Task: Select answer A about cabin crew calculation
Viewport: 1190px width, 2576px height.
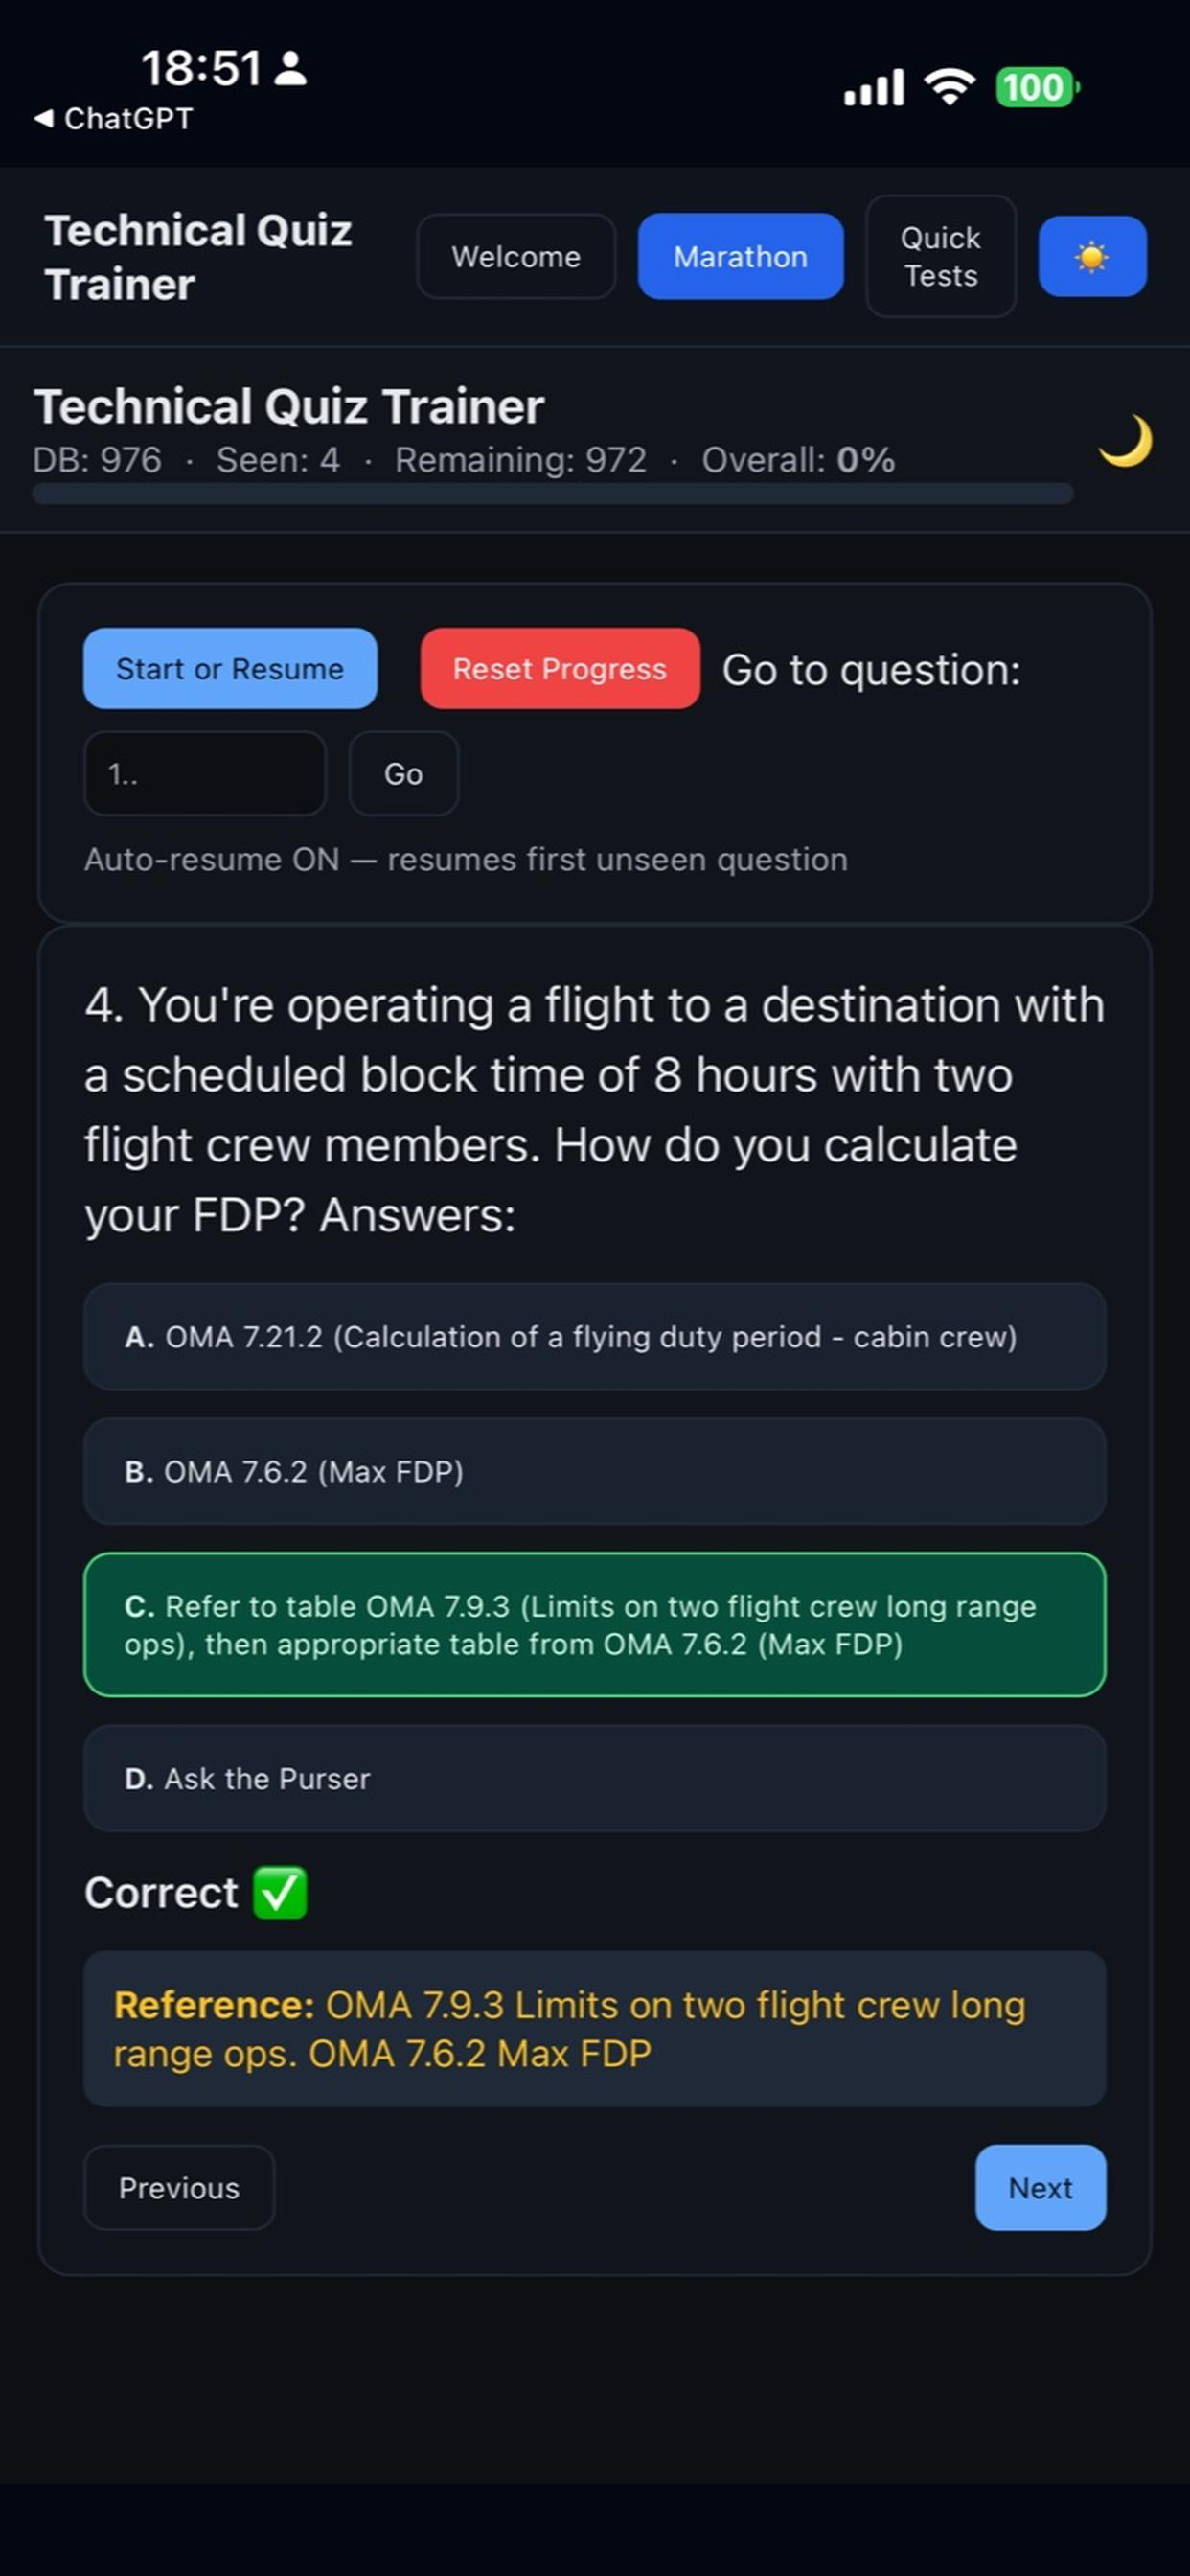Action: pyautogui.click(x=594, y=1337)
